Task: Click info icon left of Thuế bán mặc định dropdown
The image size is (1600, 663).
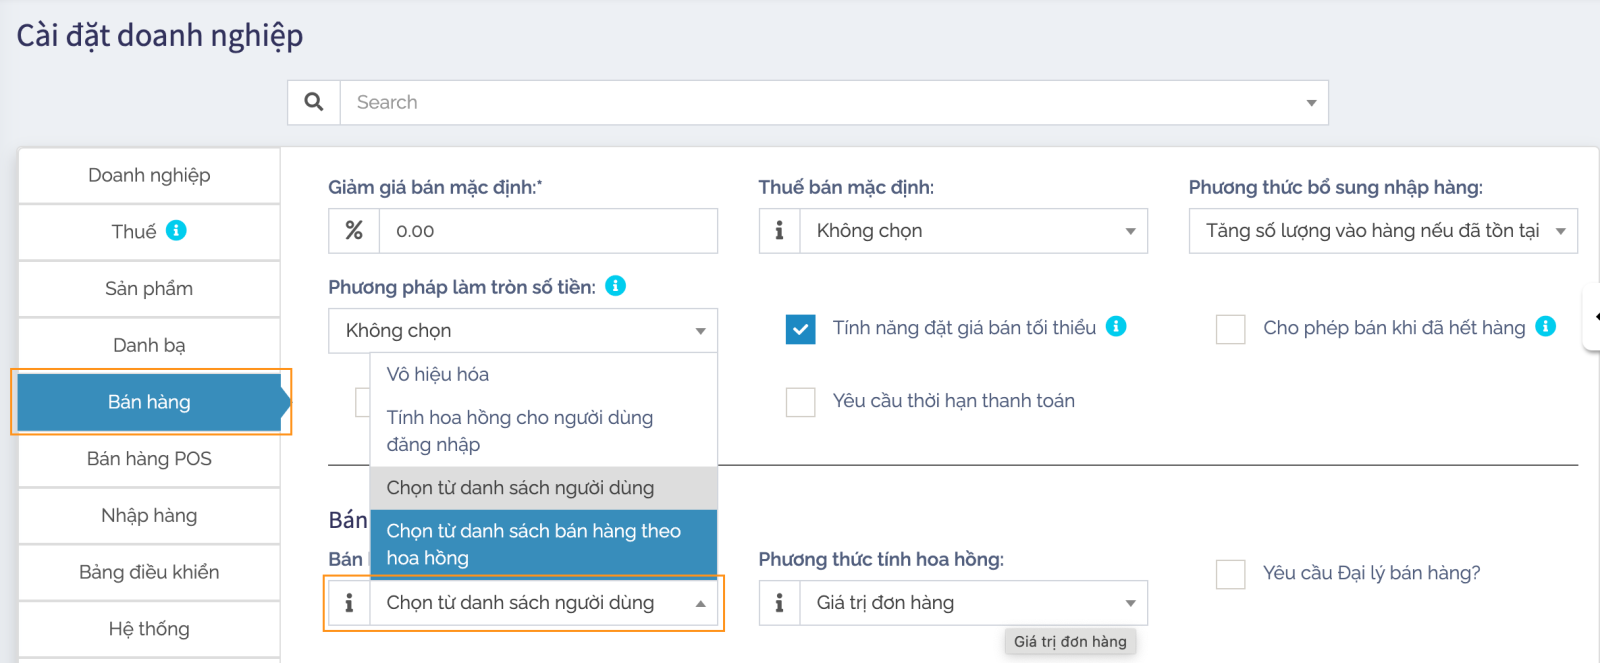Action: (x=779, y=231)
